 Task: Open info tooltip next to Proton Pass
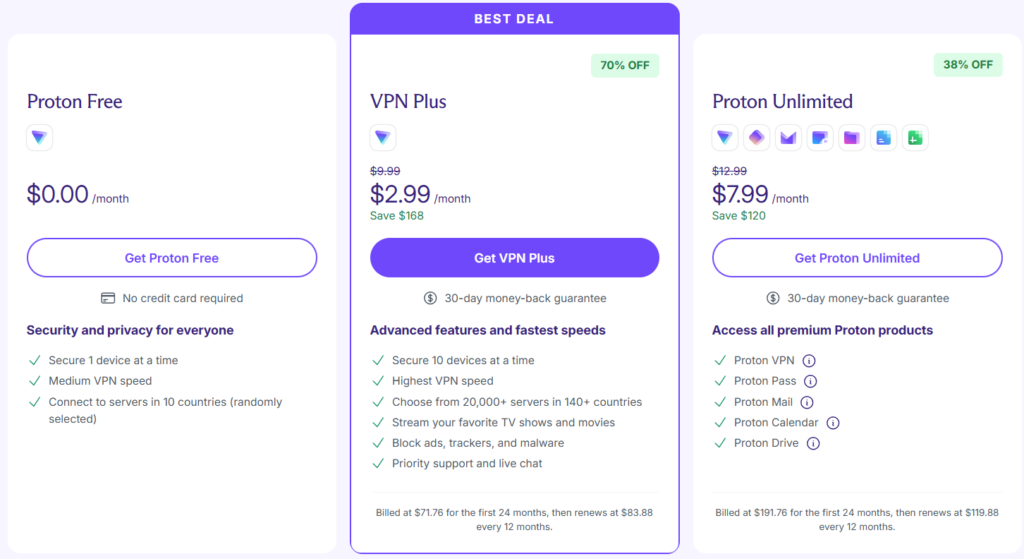point(810,381)
